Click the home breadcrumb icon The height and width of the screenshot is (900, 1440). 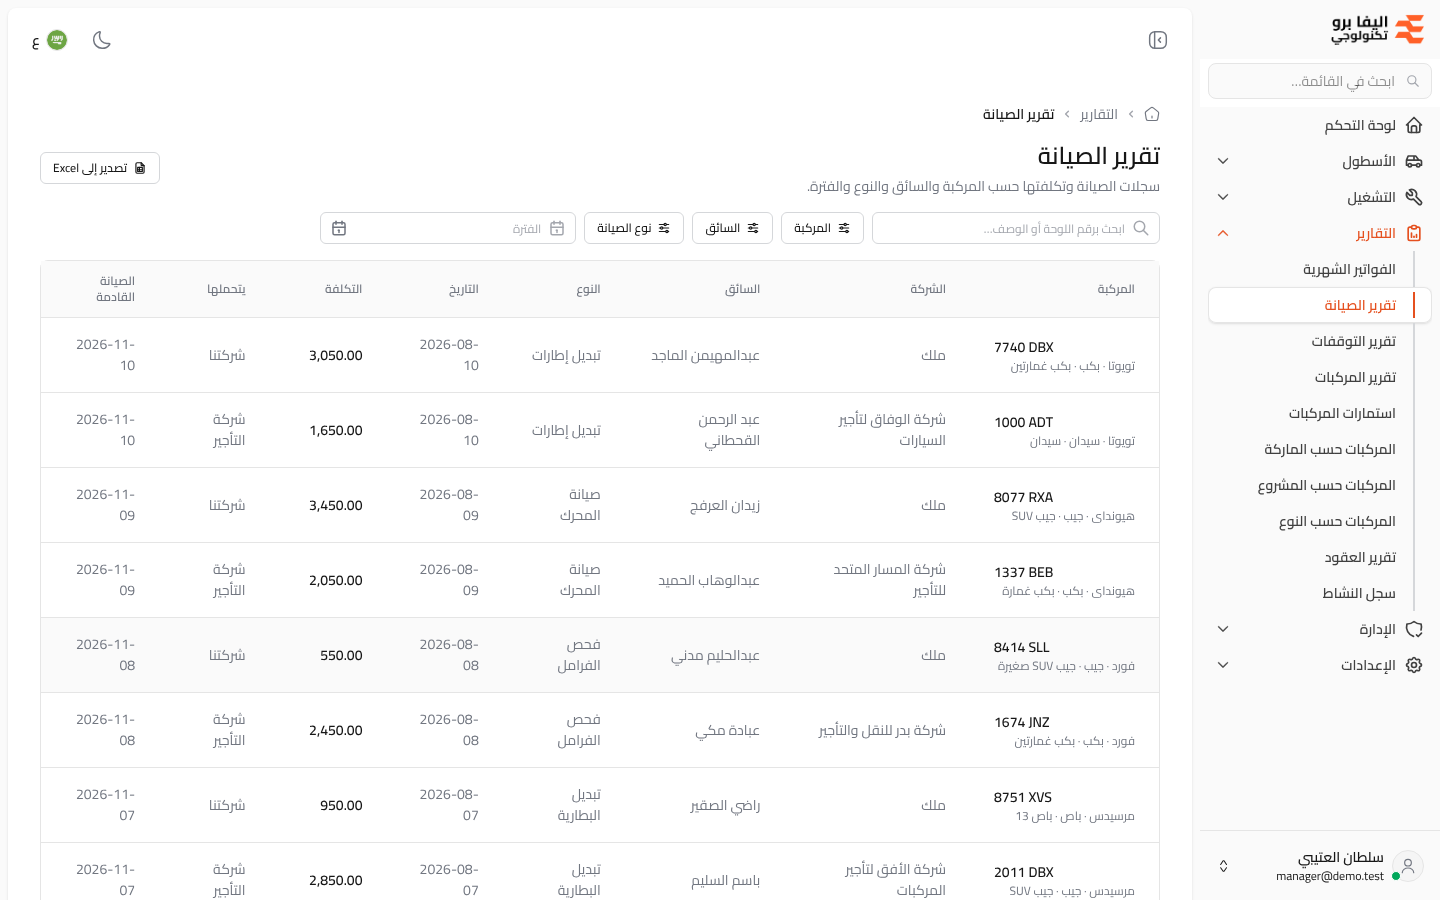click(1152, 114)
